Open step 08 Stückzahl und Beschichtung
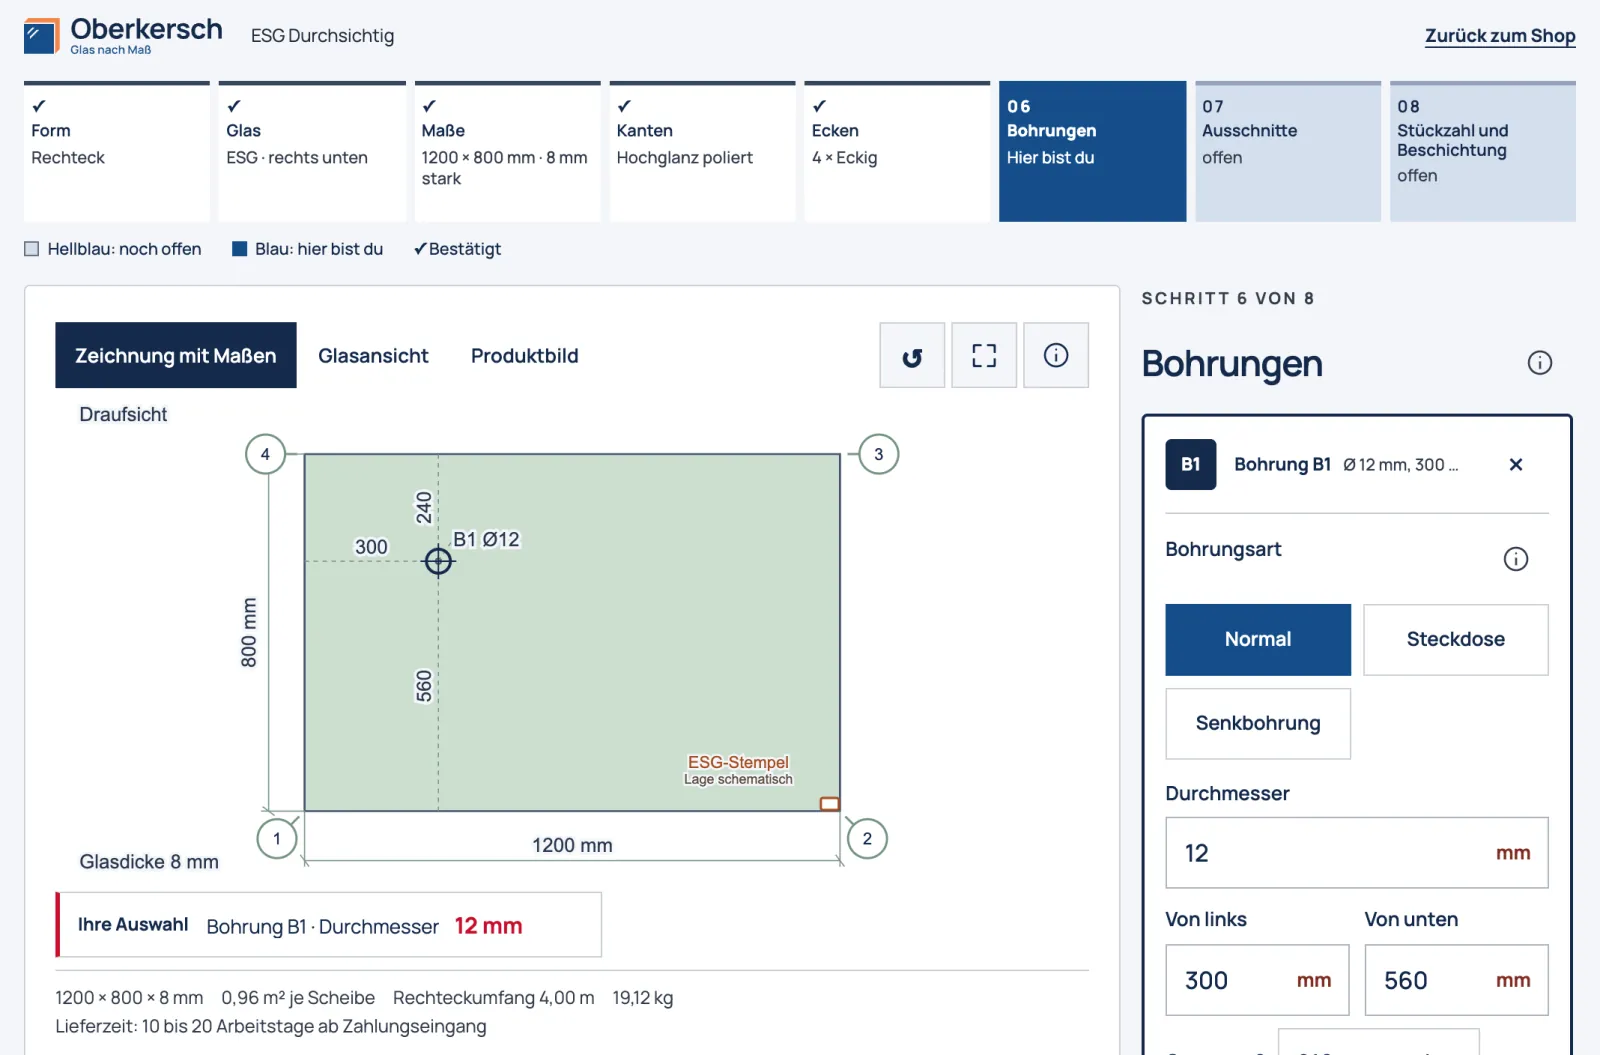This screenshot has height=1055, width=1600. pyautogui.click(x=1483, y=152)
